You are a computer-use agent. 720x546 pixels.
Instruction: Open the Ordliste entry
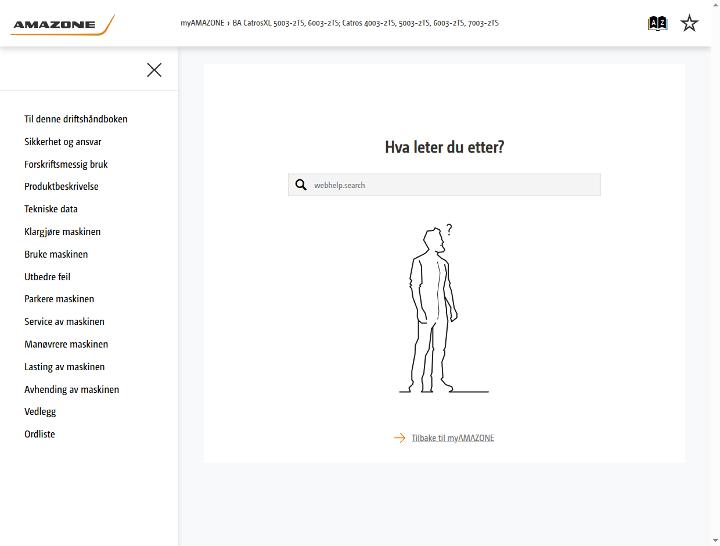pyautogui.click(x=39, y=434)
